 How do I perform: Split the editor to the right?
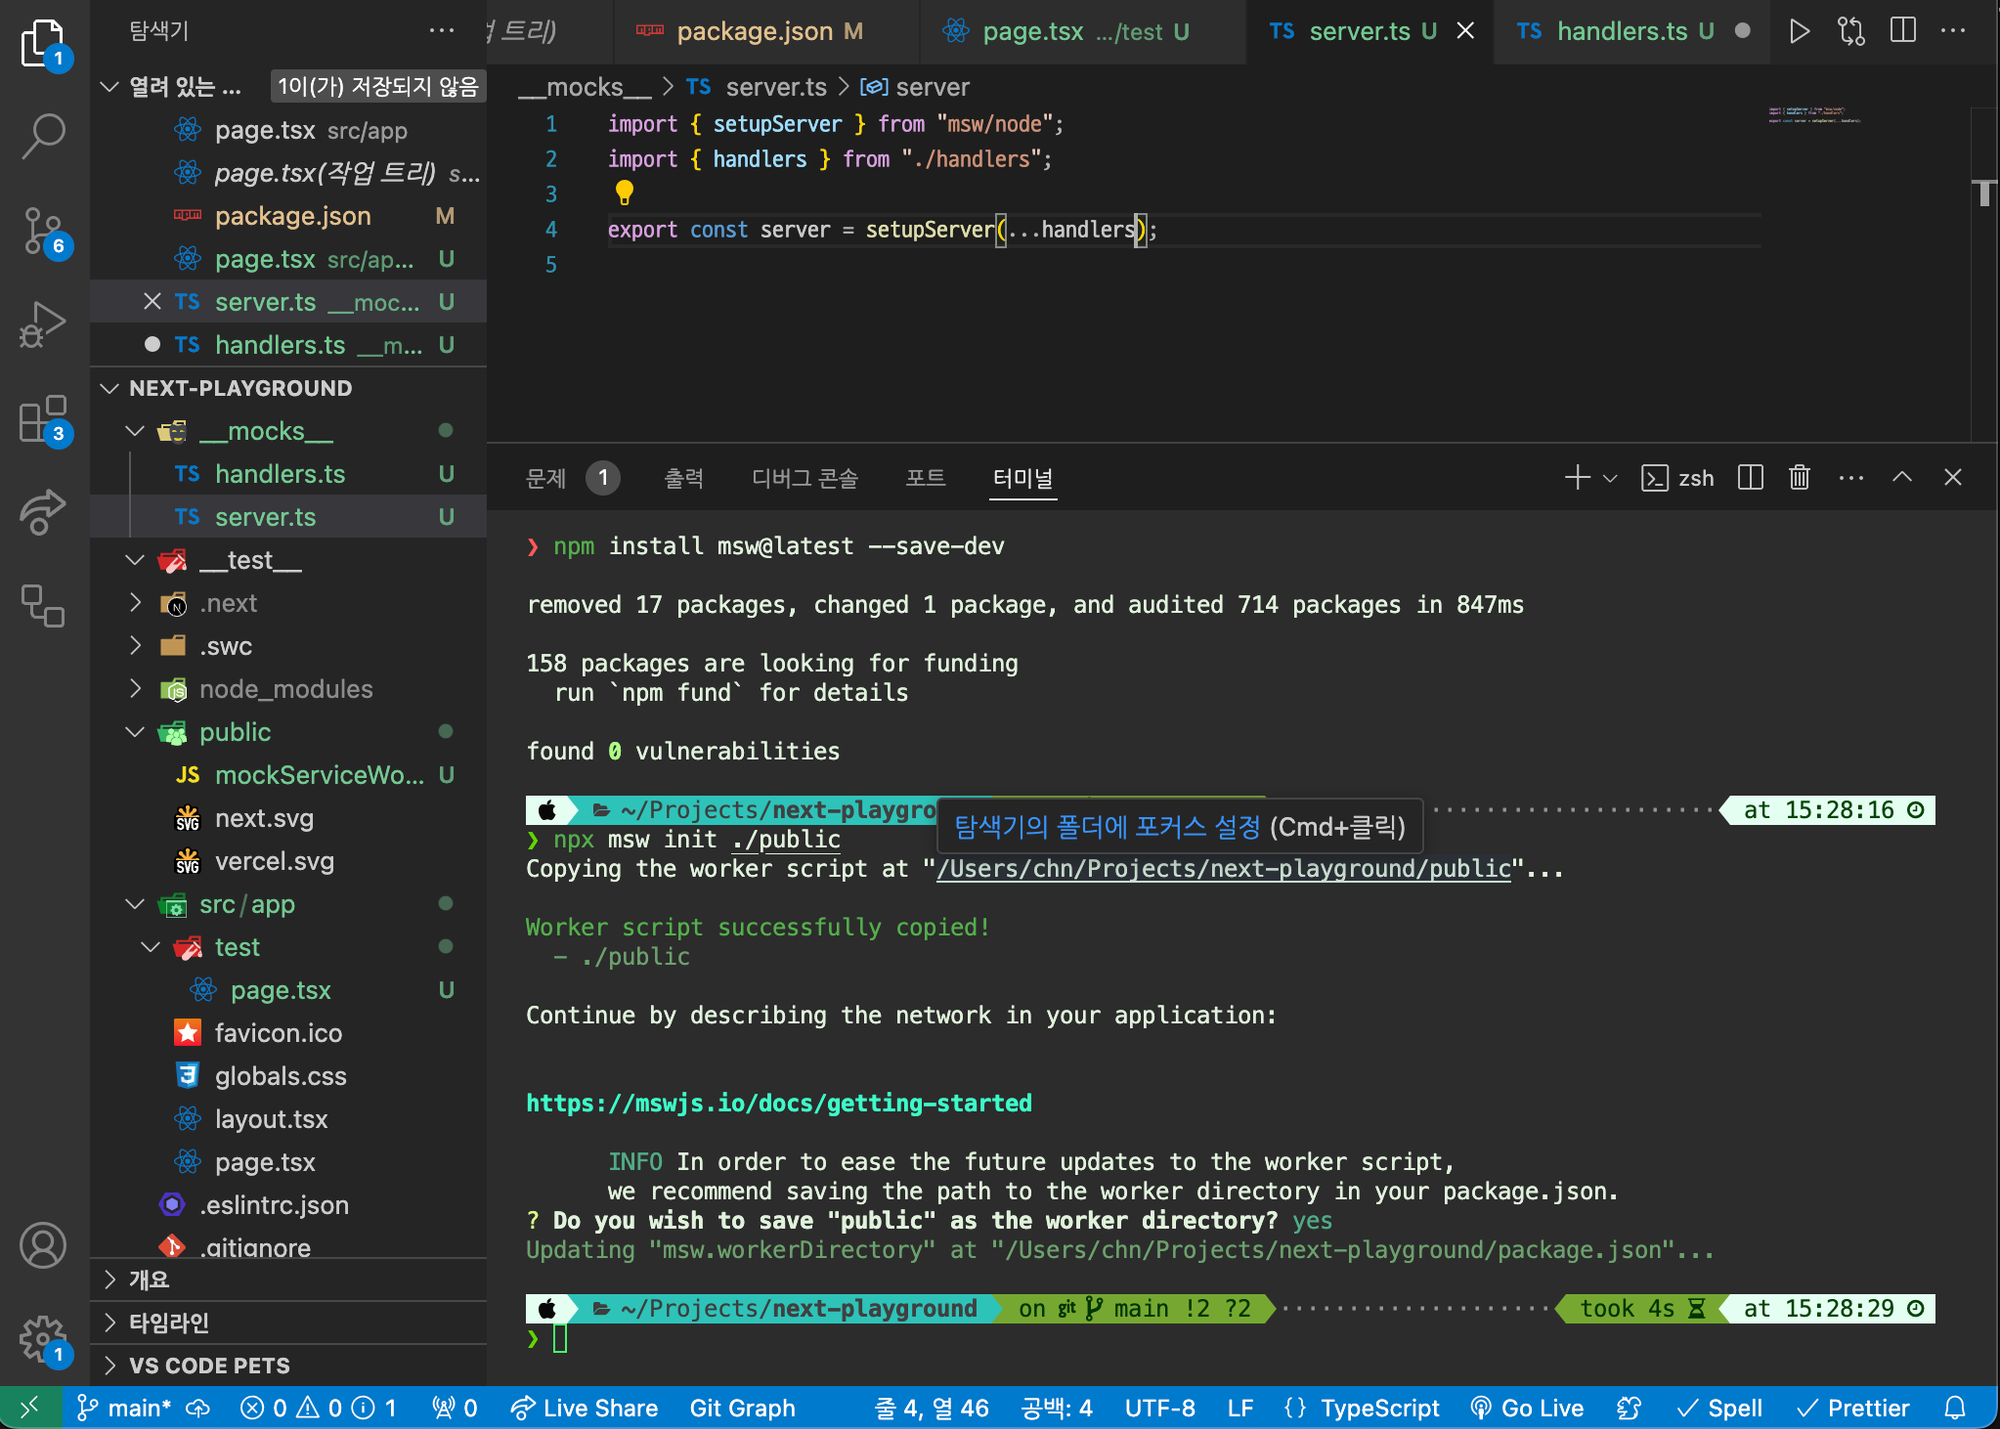[x=1903, y=31]
